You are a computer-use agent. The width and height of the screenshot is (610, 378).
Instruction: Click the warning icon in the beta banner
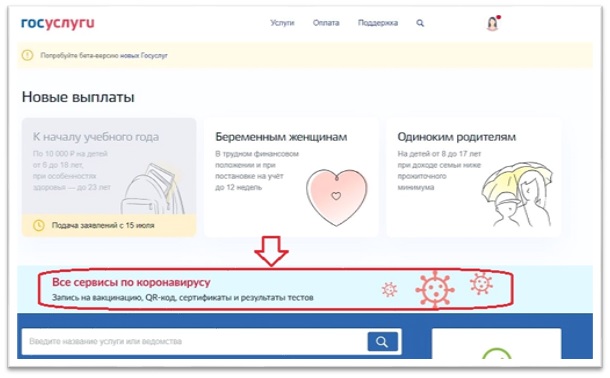click(27, 55)
